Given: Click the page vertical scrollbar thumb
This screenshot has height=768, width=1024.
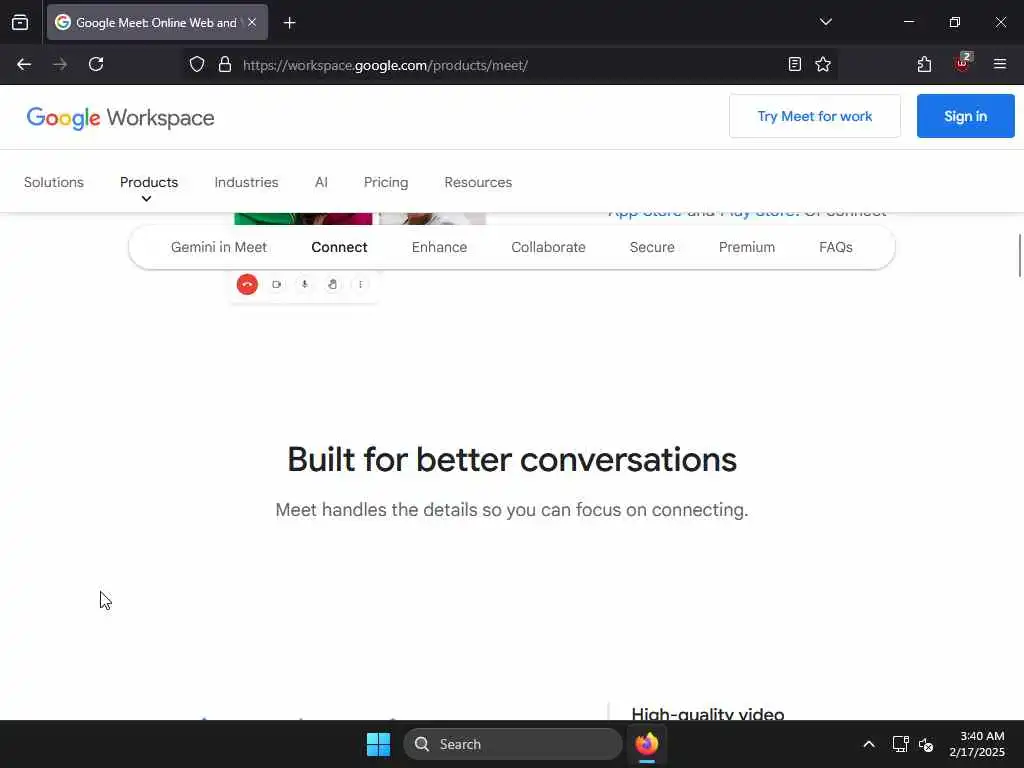Looking at the screenshot, I should 1019,255.
